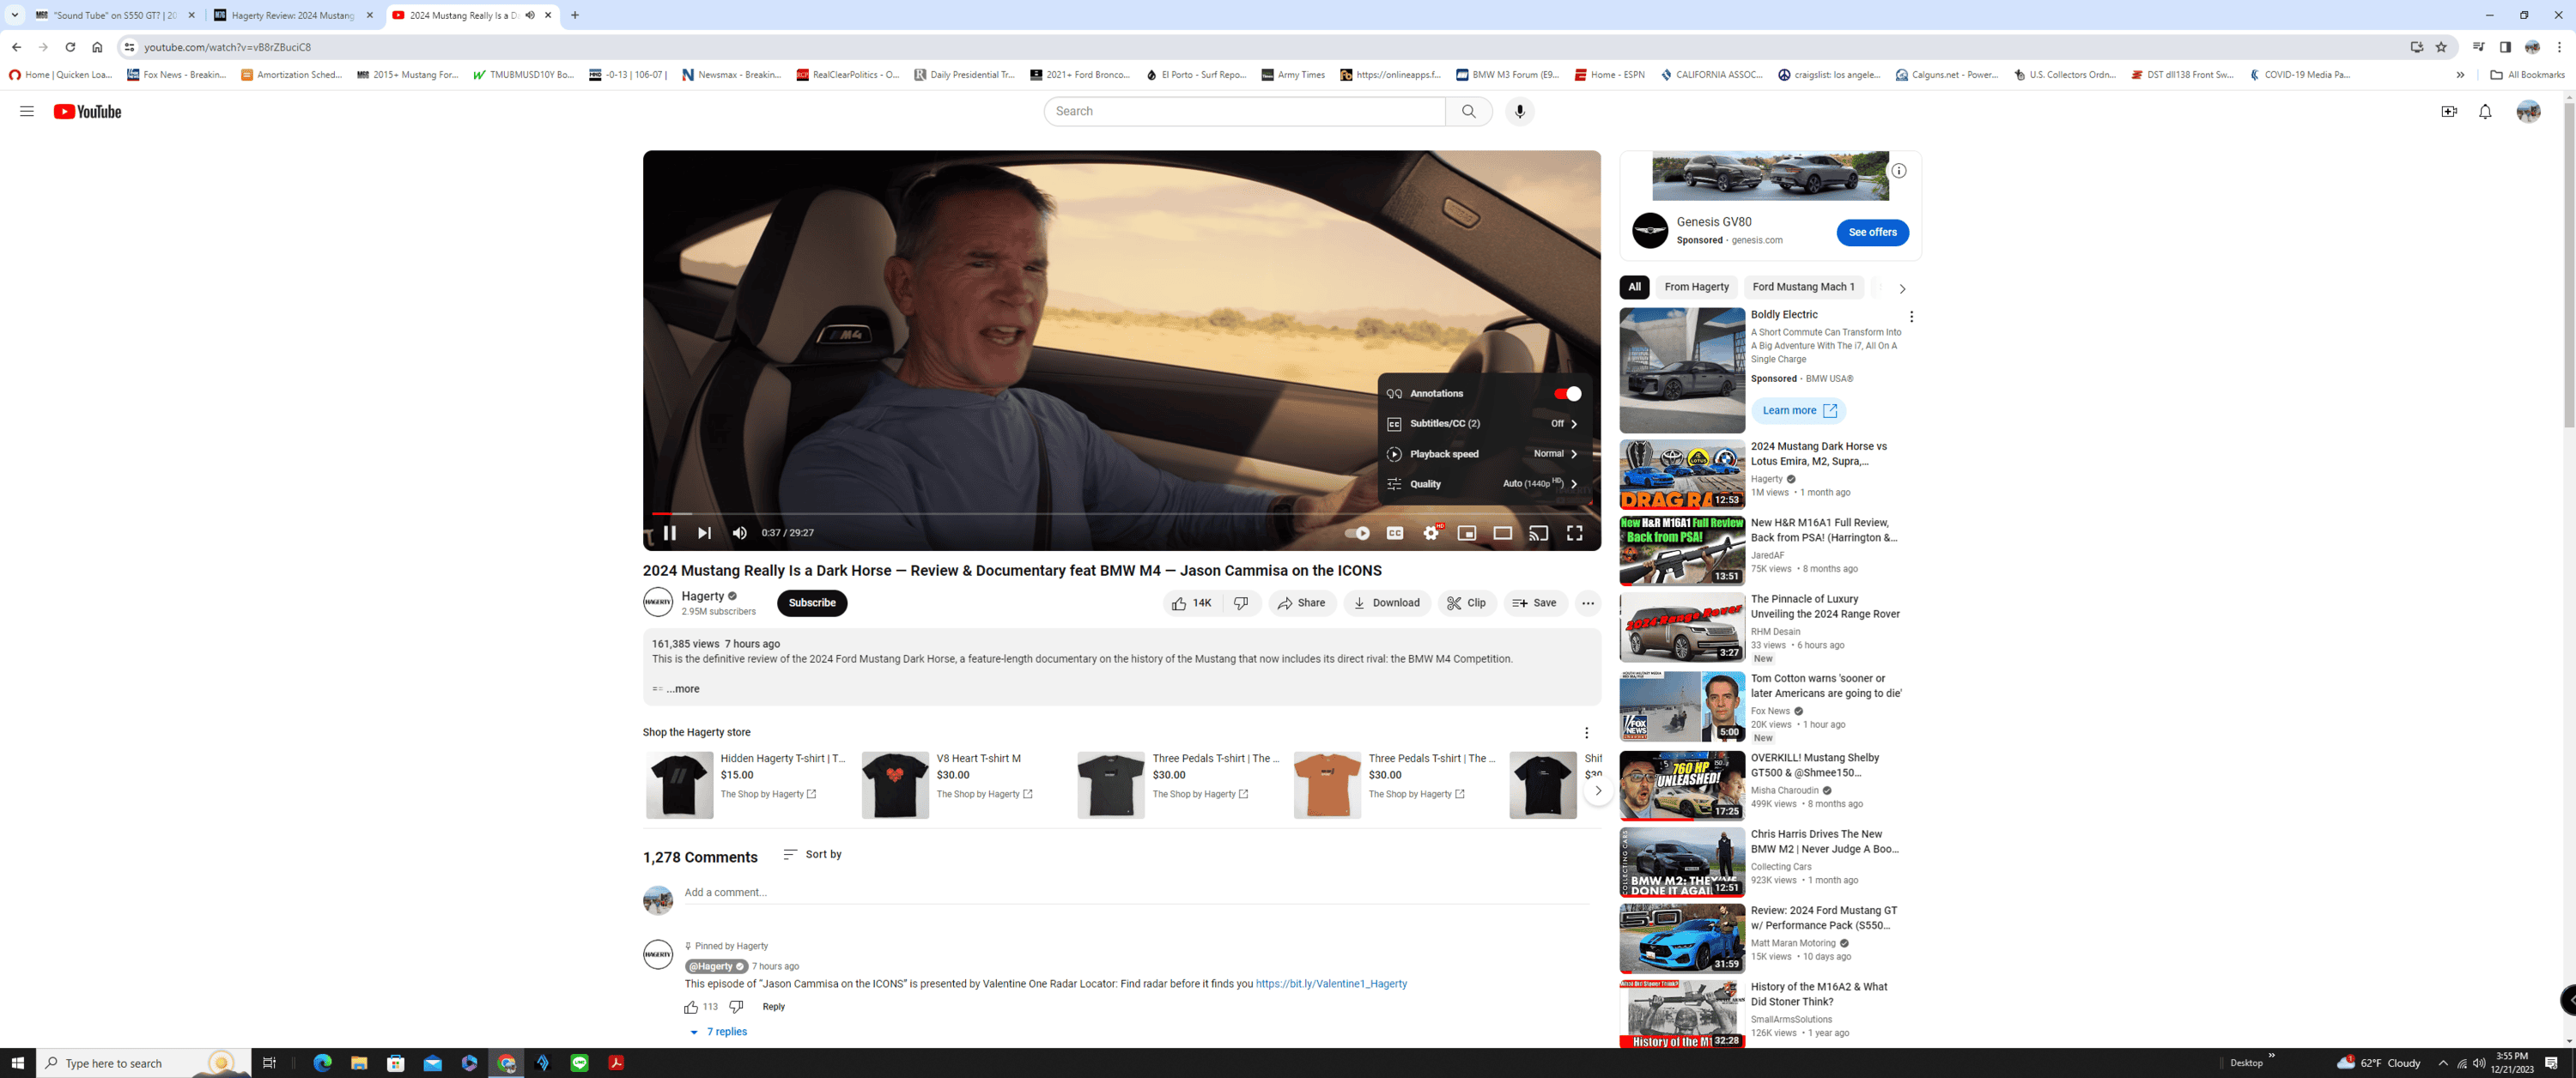
Task: Open a new browser tab
Action: [x=575, y=15]
